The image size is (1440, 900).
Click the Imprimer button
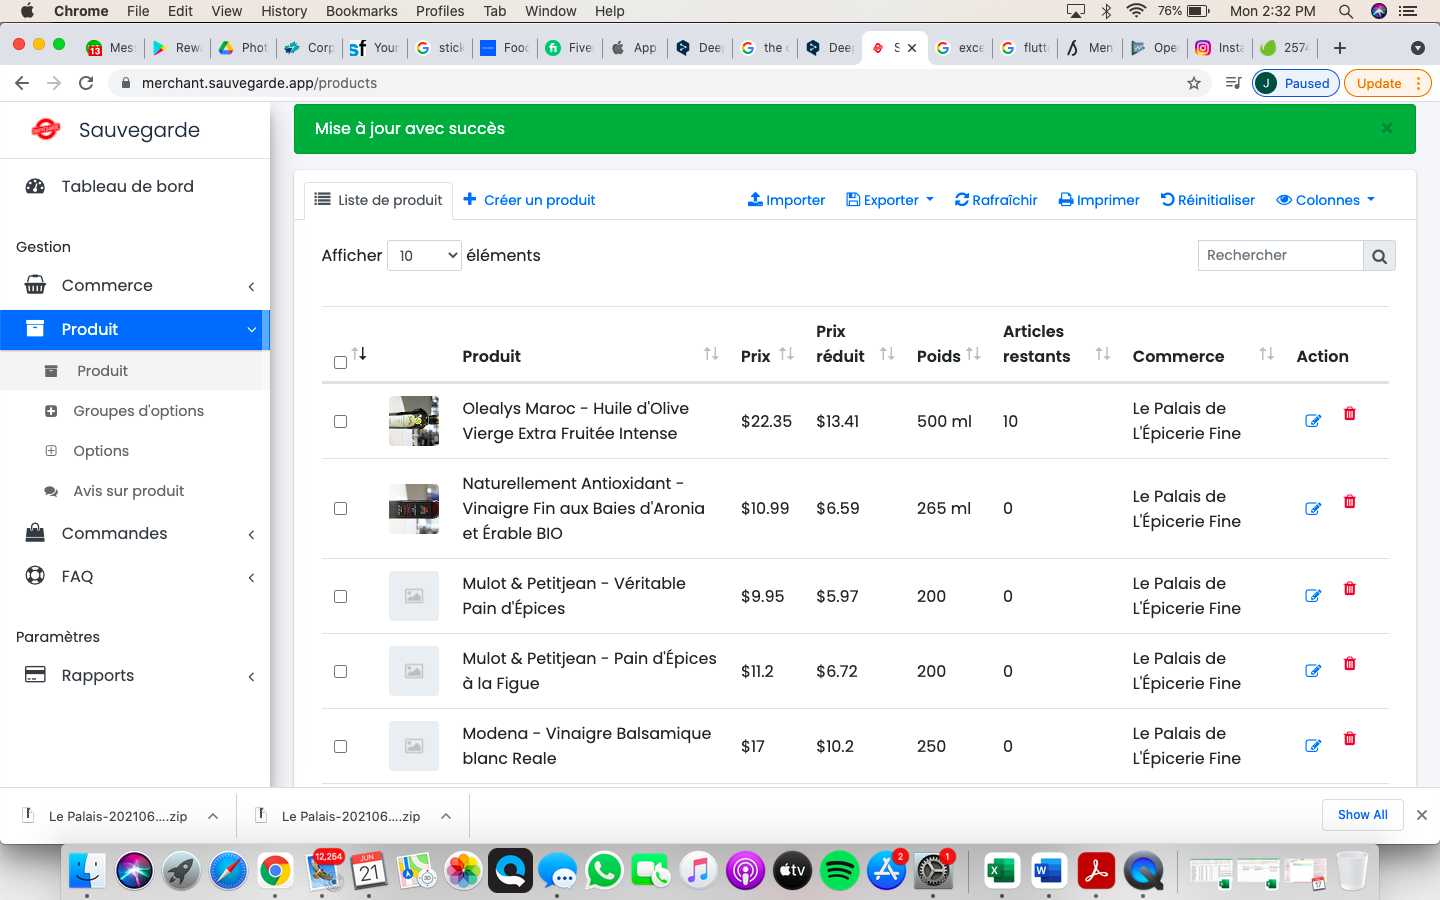(x=1099, y=200)
